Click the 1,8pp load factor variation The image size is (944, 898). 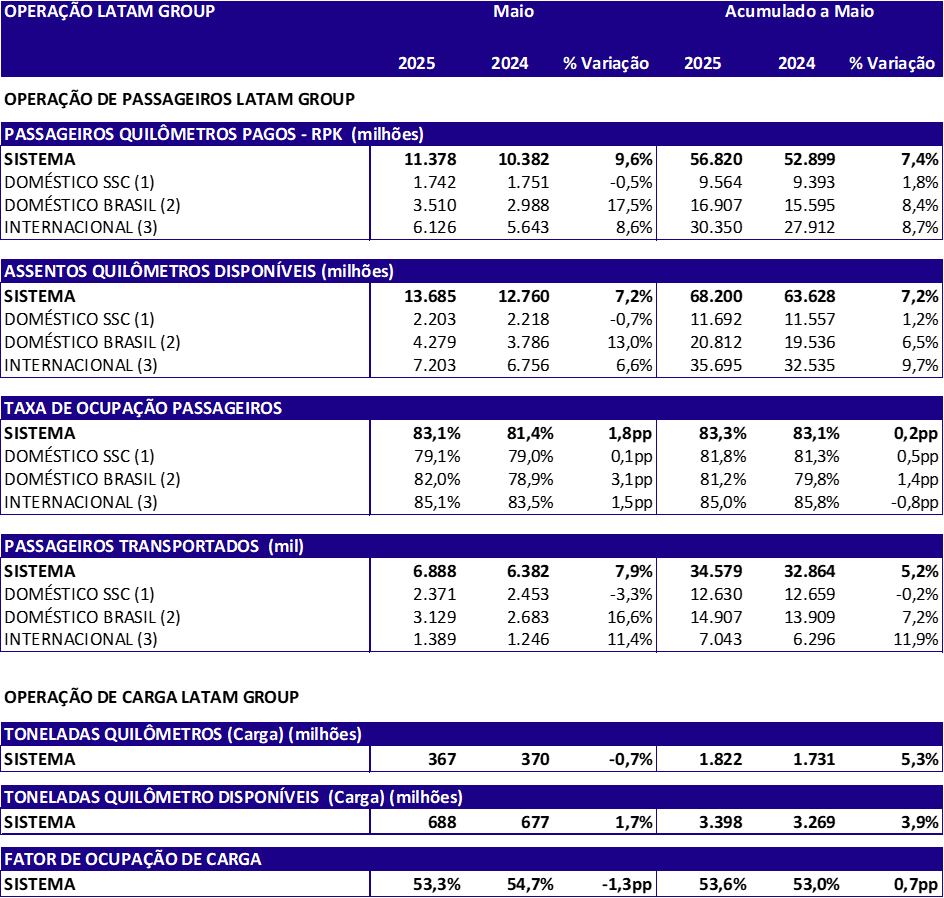pyautogui.click(x=630, y=434)
